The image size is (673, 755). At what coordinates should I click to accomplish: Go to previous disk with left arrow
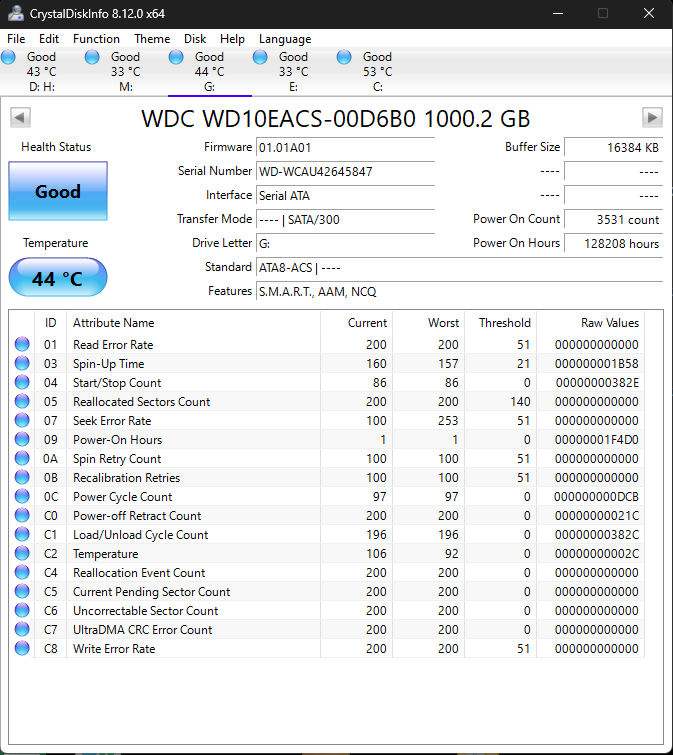click(20, 117)
